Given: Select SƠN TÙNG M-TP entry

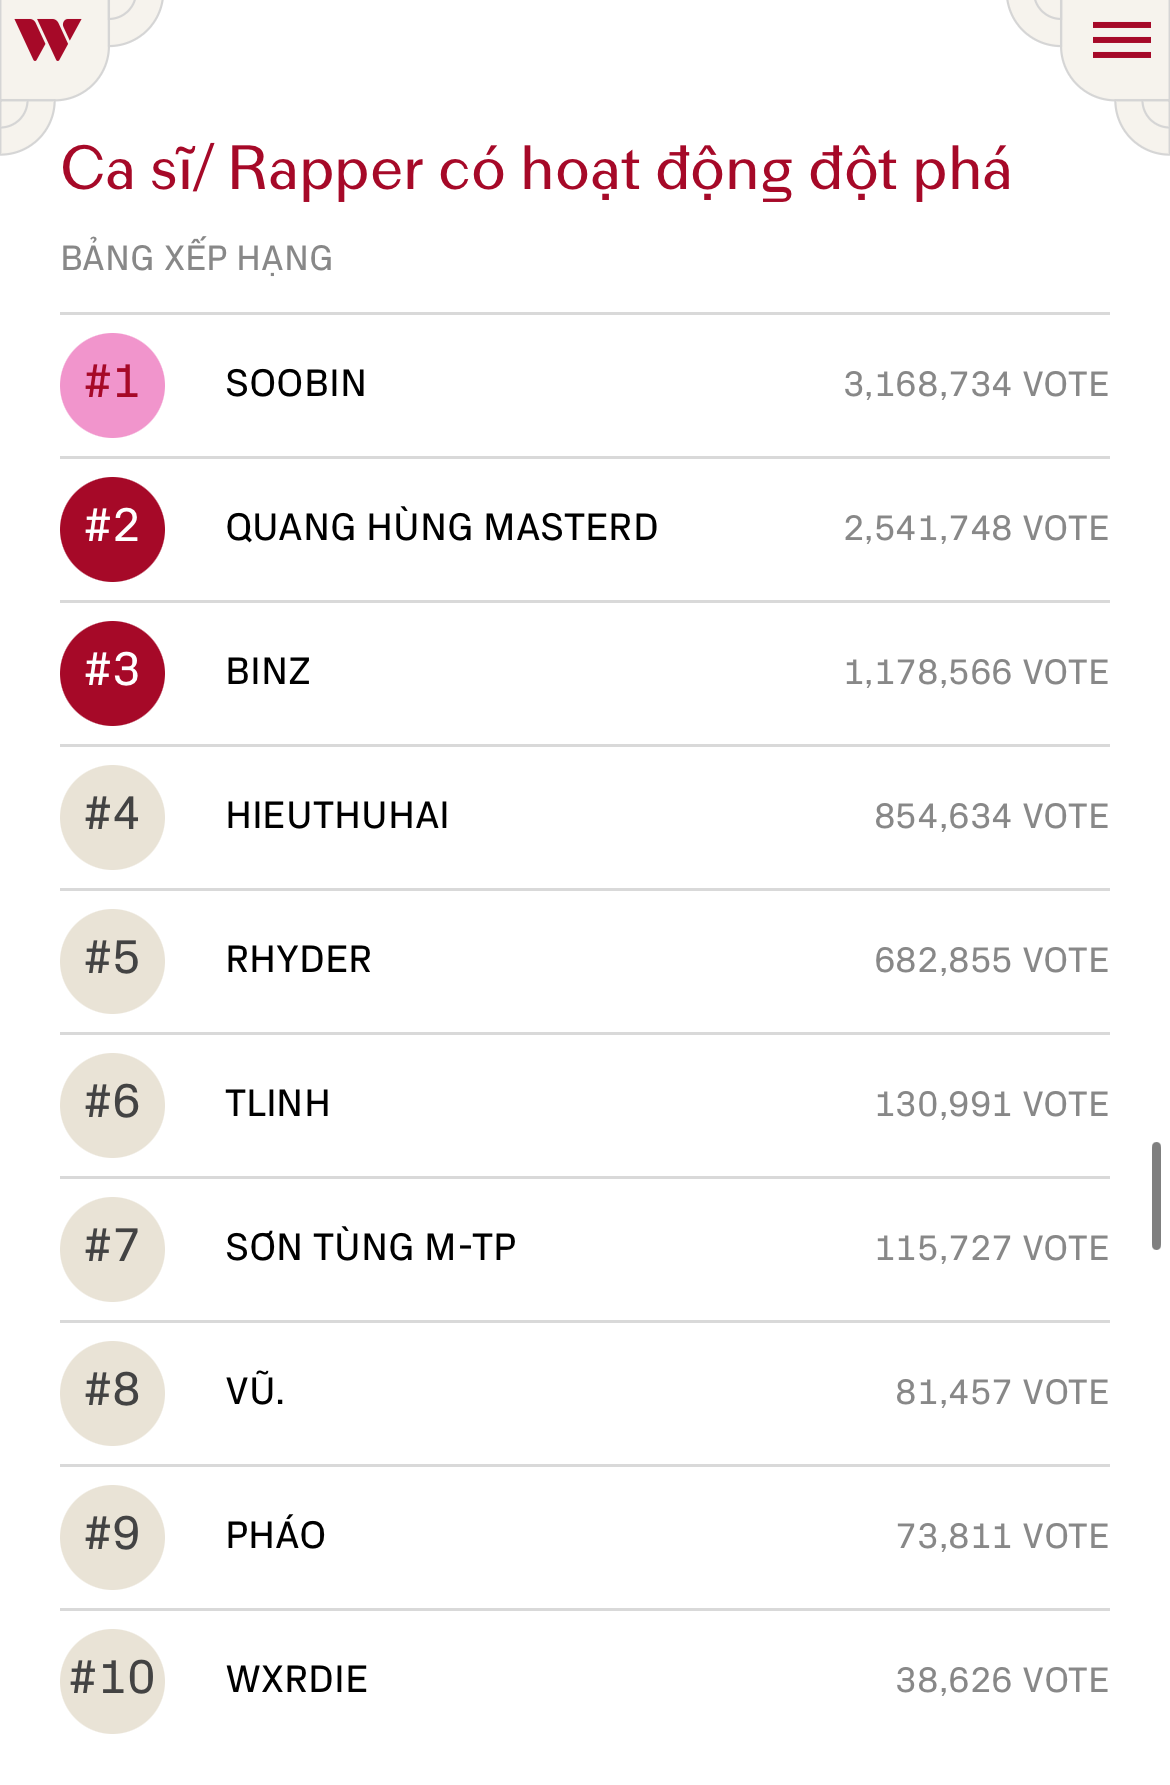Looking at the screenshot, I should pyautogui.click(x=371, y=1248).
